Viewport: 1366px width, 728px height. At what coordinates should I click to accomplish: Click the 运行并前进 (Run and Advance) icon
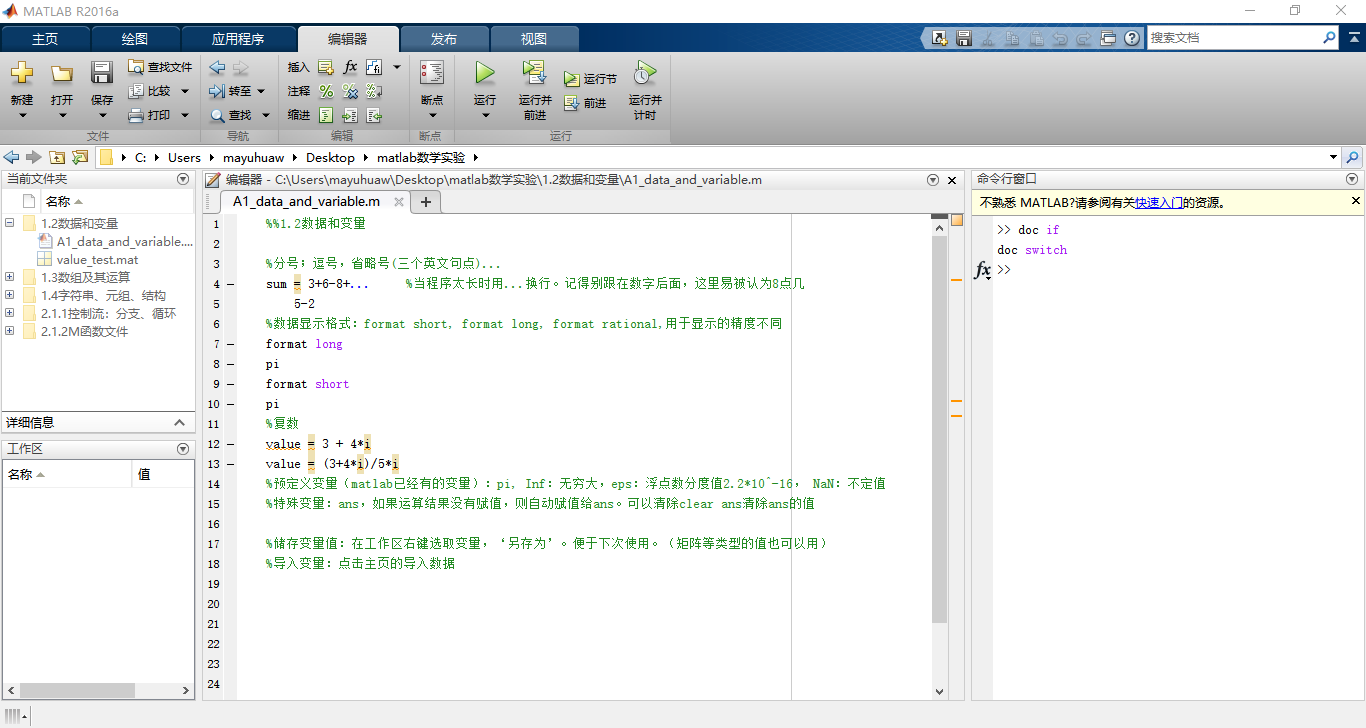[x=535, y=73]
